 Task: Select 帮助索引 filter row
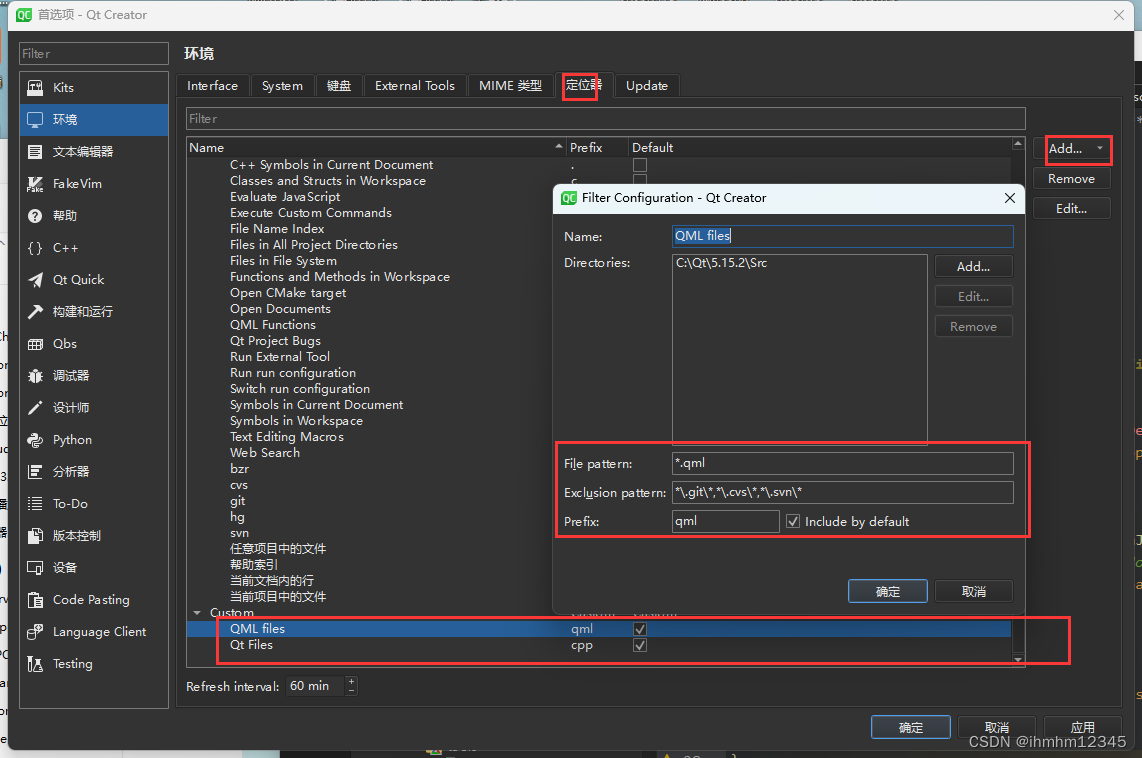pos(253,565)
